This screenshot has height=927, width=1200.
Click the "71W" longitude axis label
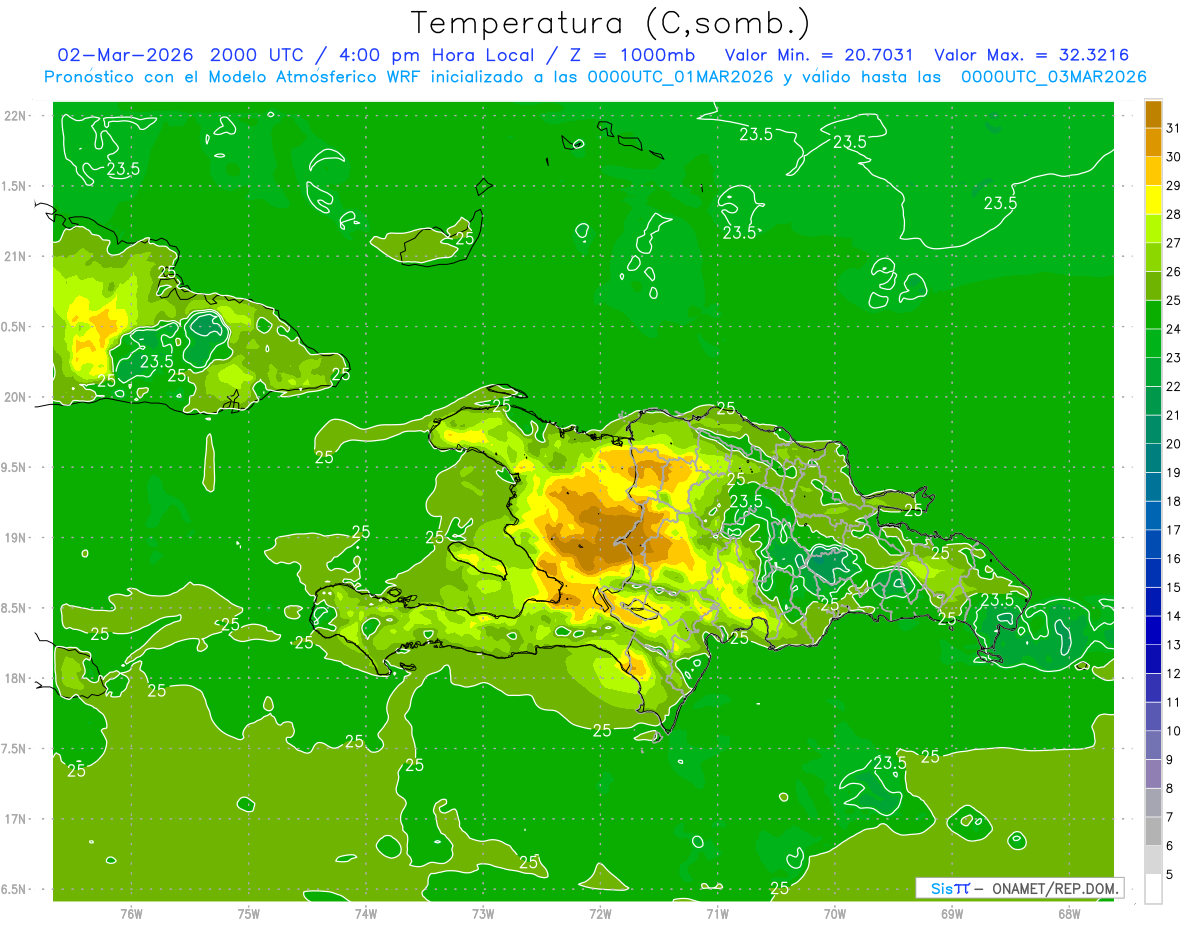click(717, 913)
